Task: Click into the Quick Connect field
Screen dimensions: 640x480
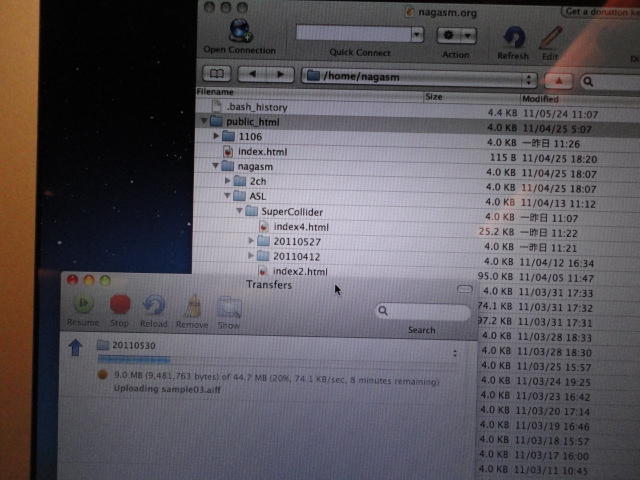Action: tap(353, 33)
